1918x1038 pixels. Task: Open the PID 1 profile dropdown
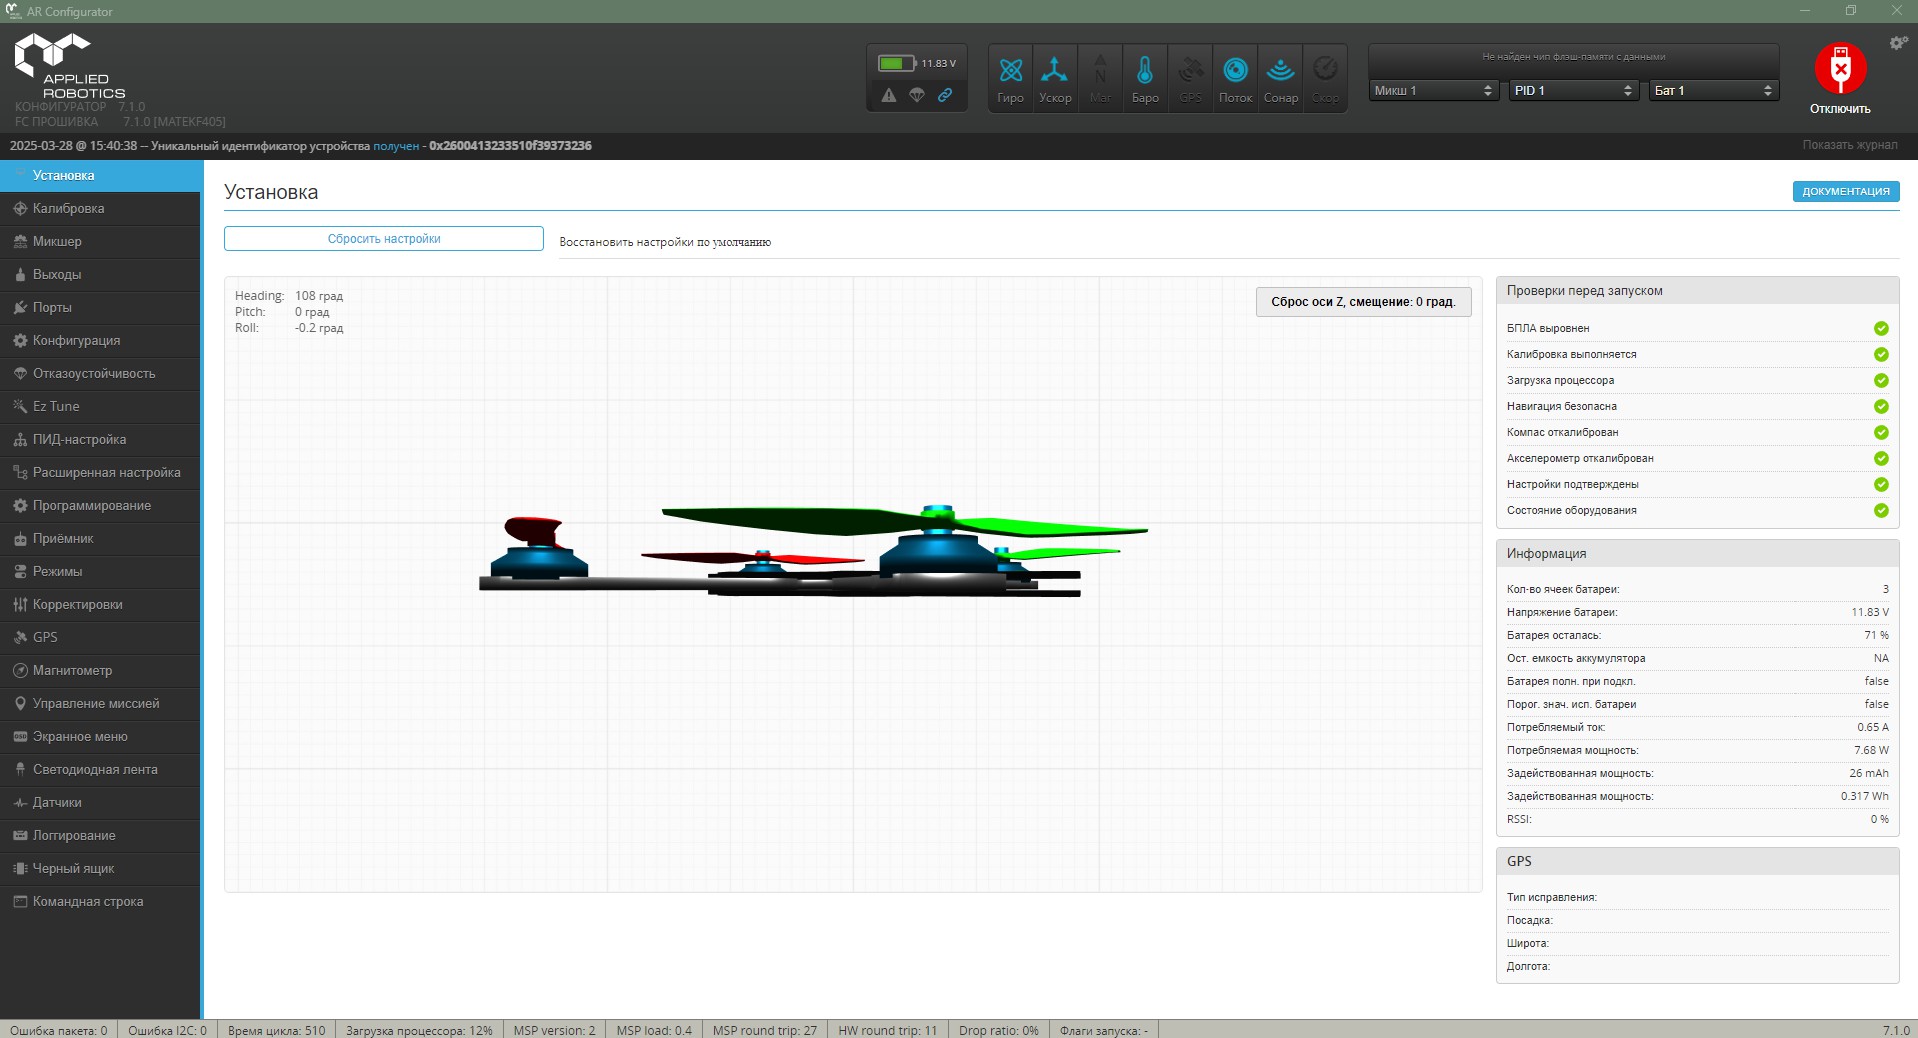tap(1573, 91)
